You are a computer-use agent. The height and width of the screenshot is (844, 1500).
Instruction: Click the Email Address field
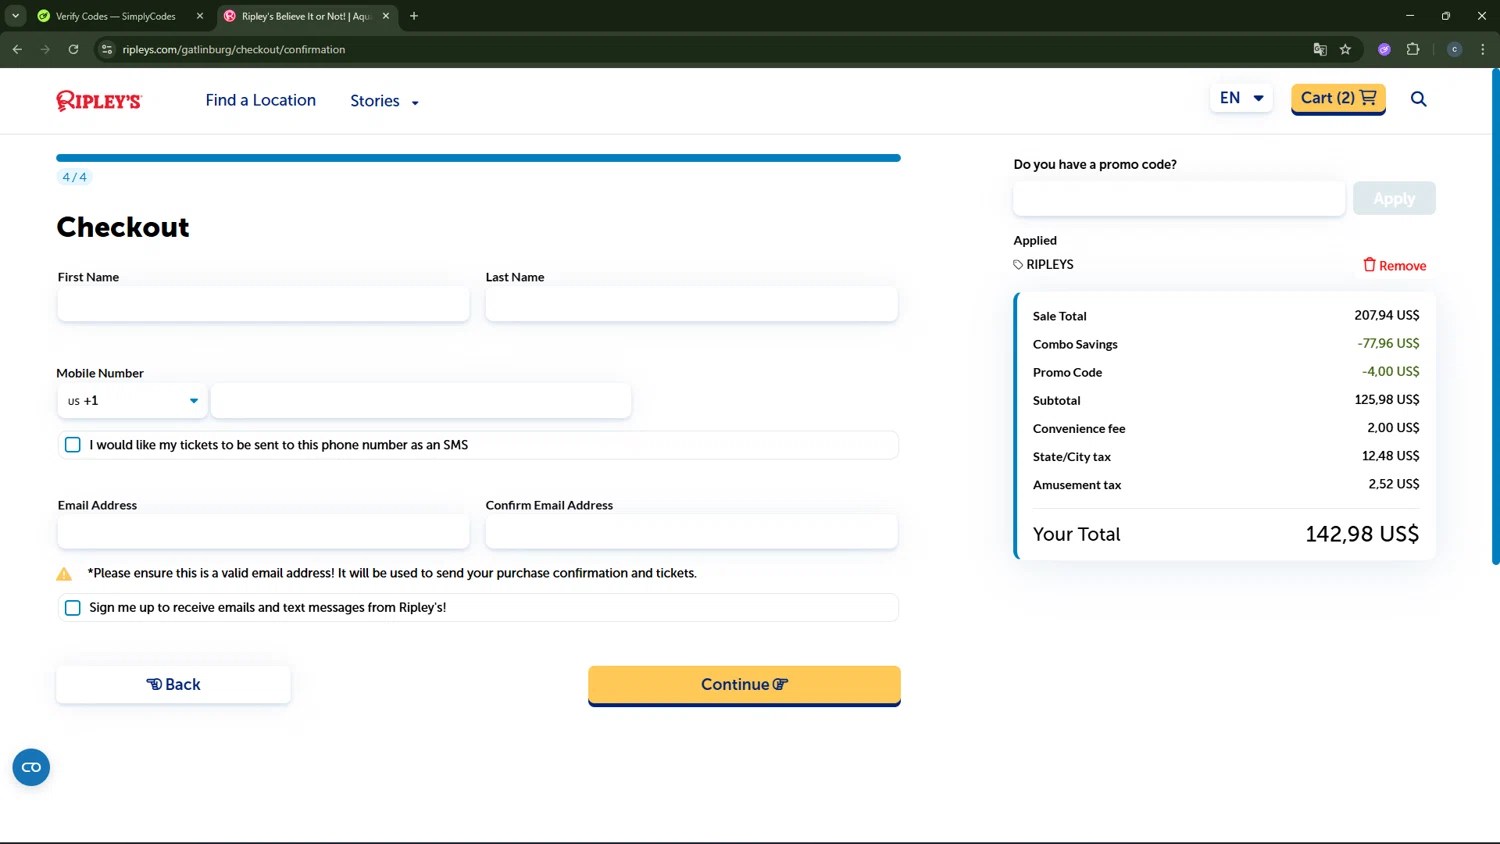point(263,532)
